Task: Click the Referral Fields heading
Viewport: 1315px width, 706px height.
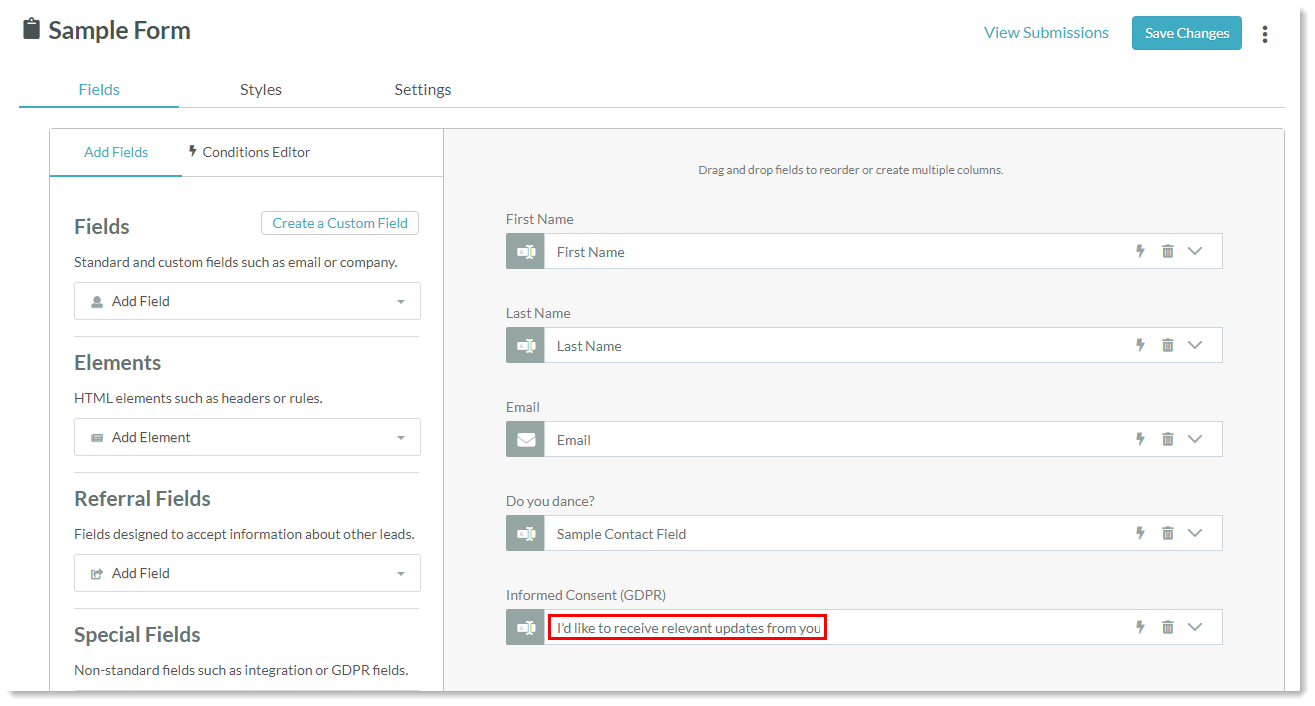Action: tap(142, 498)
